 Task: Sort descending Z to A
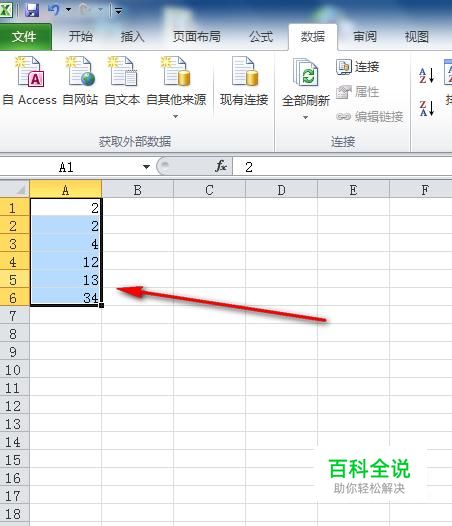pos(426,108)
